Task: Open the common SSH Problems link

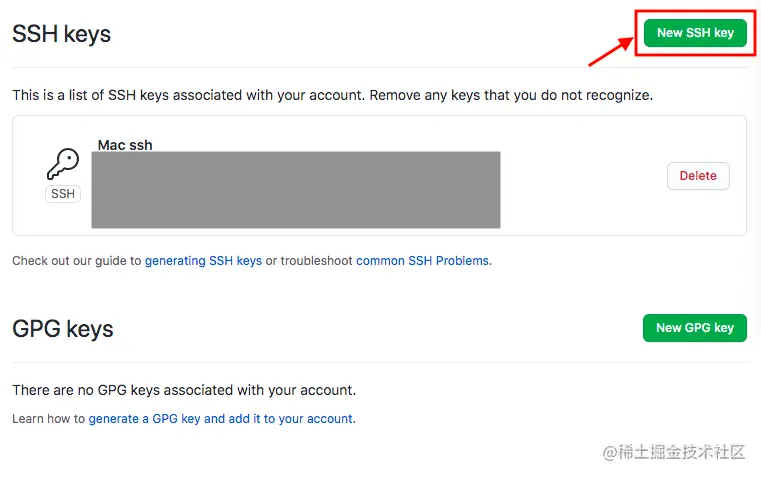Action: (422, 261)
